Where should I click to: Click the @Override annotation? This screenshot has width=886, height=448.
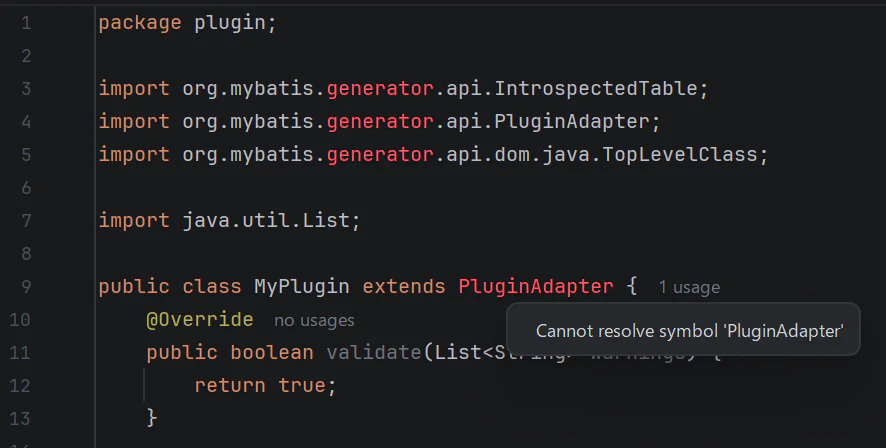tap(199, 319)
